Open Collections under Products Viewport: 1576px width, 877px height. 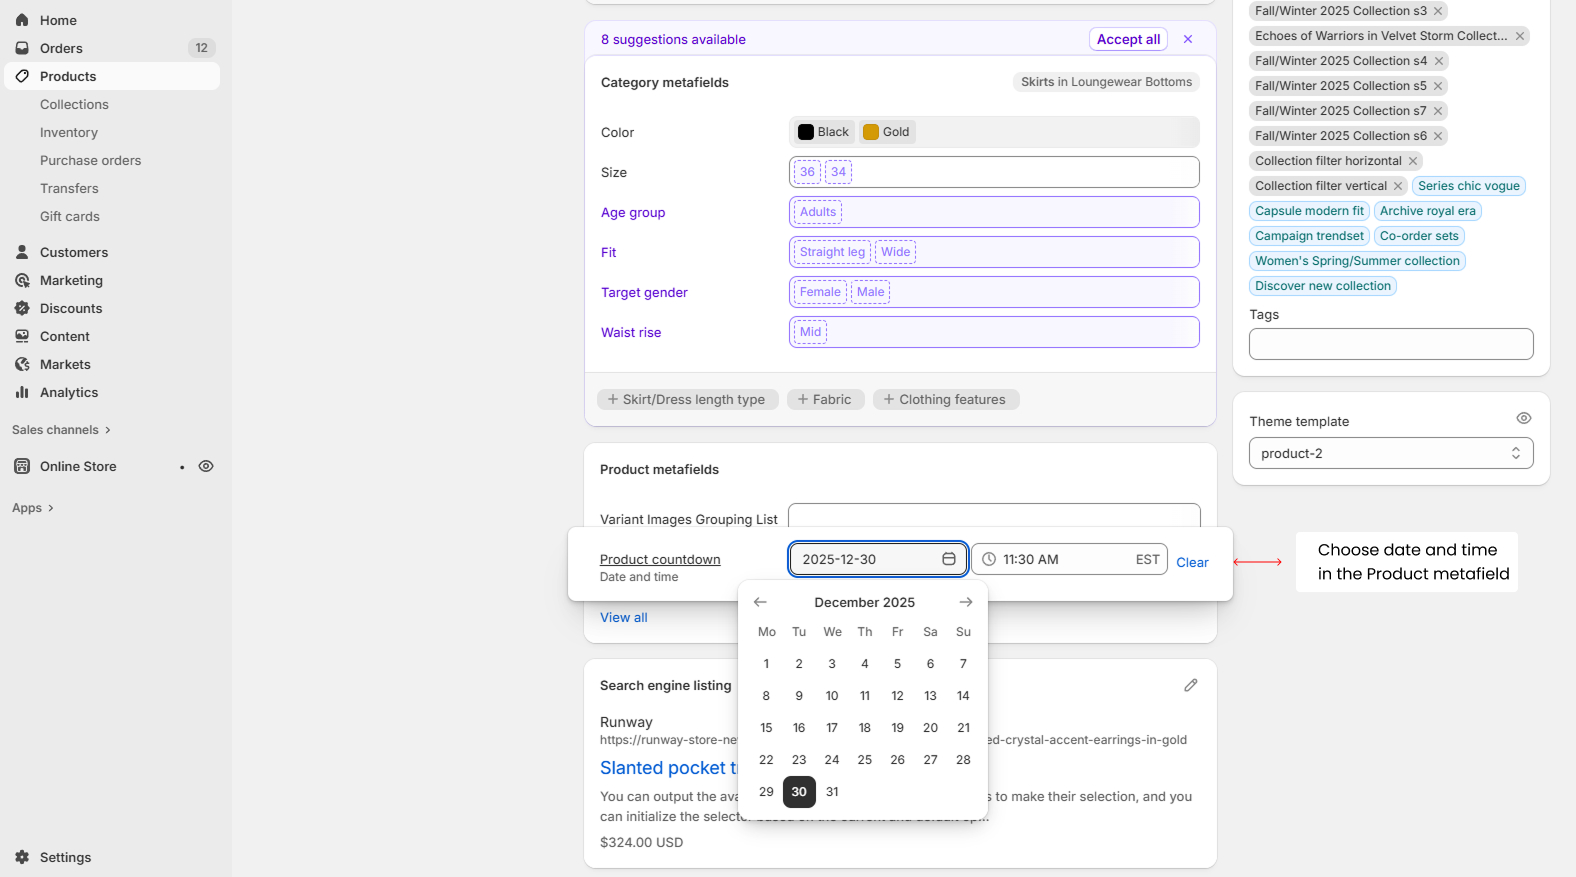coord(74,104)
